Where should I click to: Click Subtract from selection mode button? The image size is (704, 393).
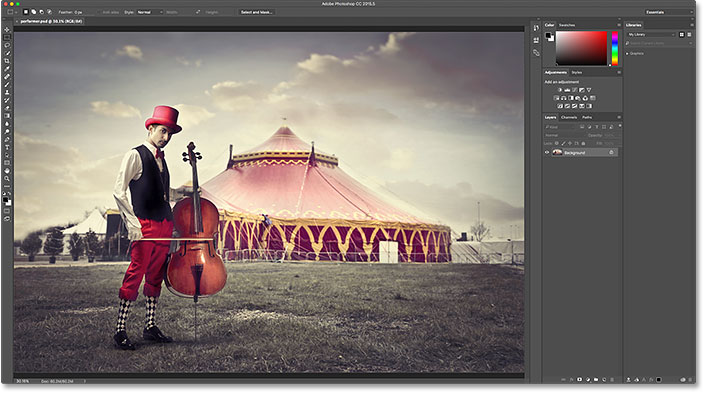tap(41, 12)
